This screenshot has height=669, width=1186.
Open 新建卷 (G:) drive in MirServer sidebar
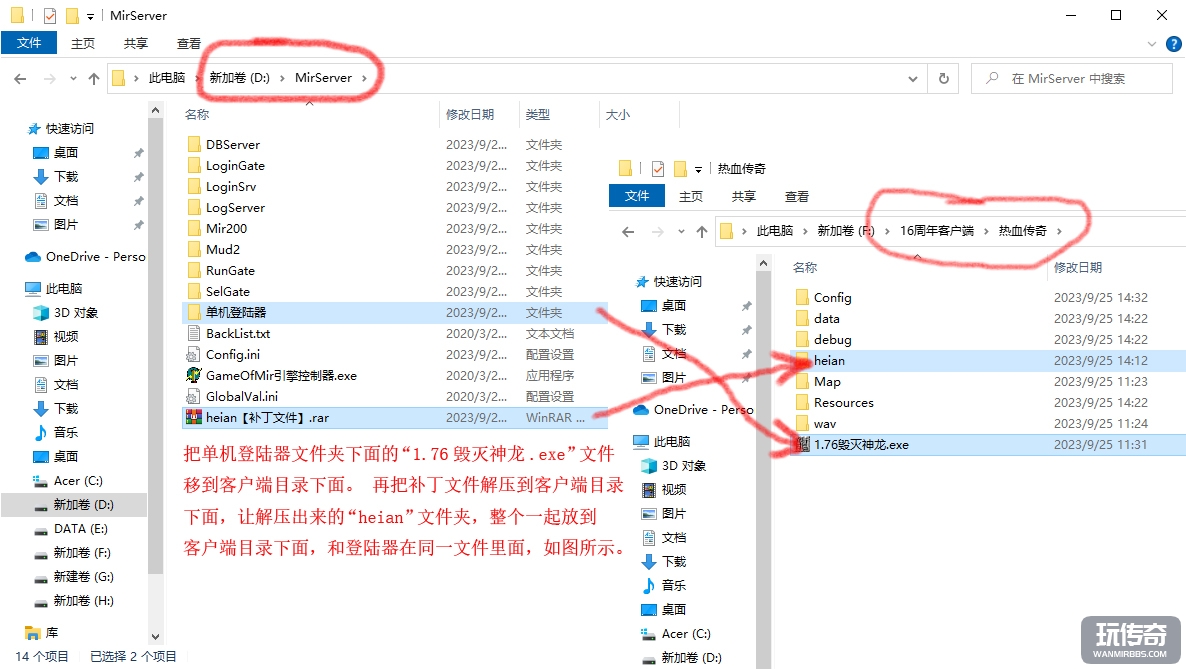pos(83,577)
